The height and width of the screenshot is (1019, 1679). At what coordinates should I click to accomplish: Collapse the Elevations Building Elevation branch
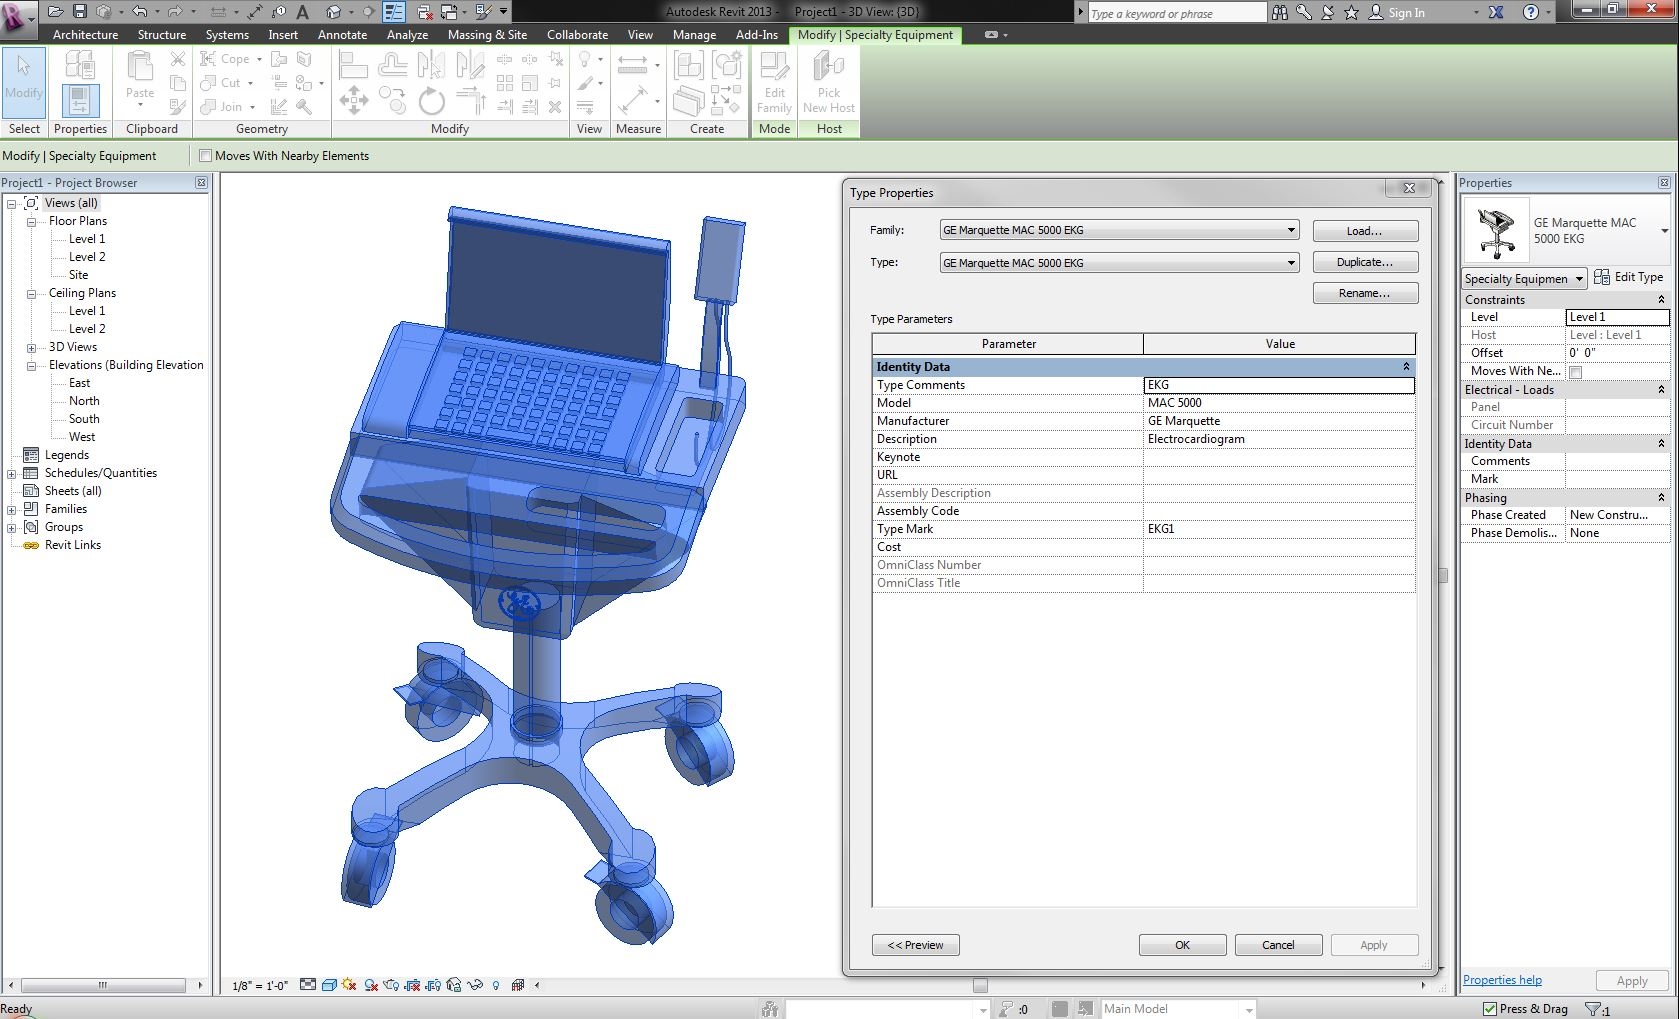pyautogui.click(x=31, y=365)
